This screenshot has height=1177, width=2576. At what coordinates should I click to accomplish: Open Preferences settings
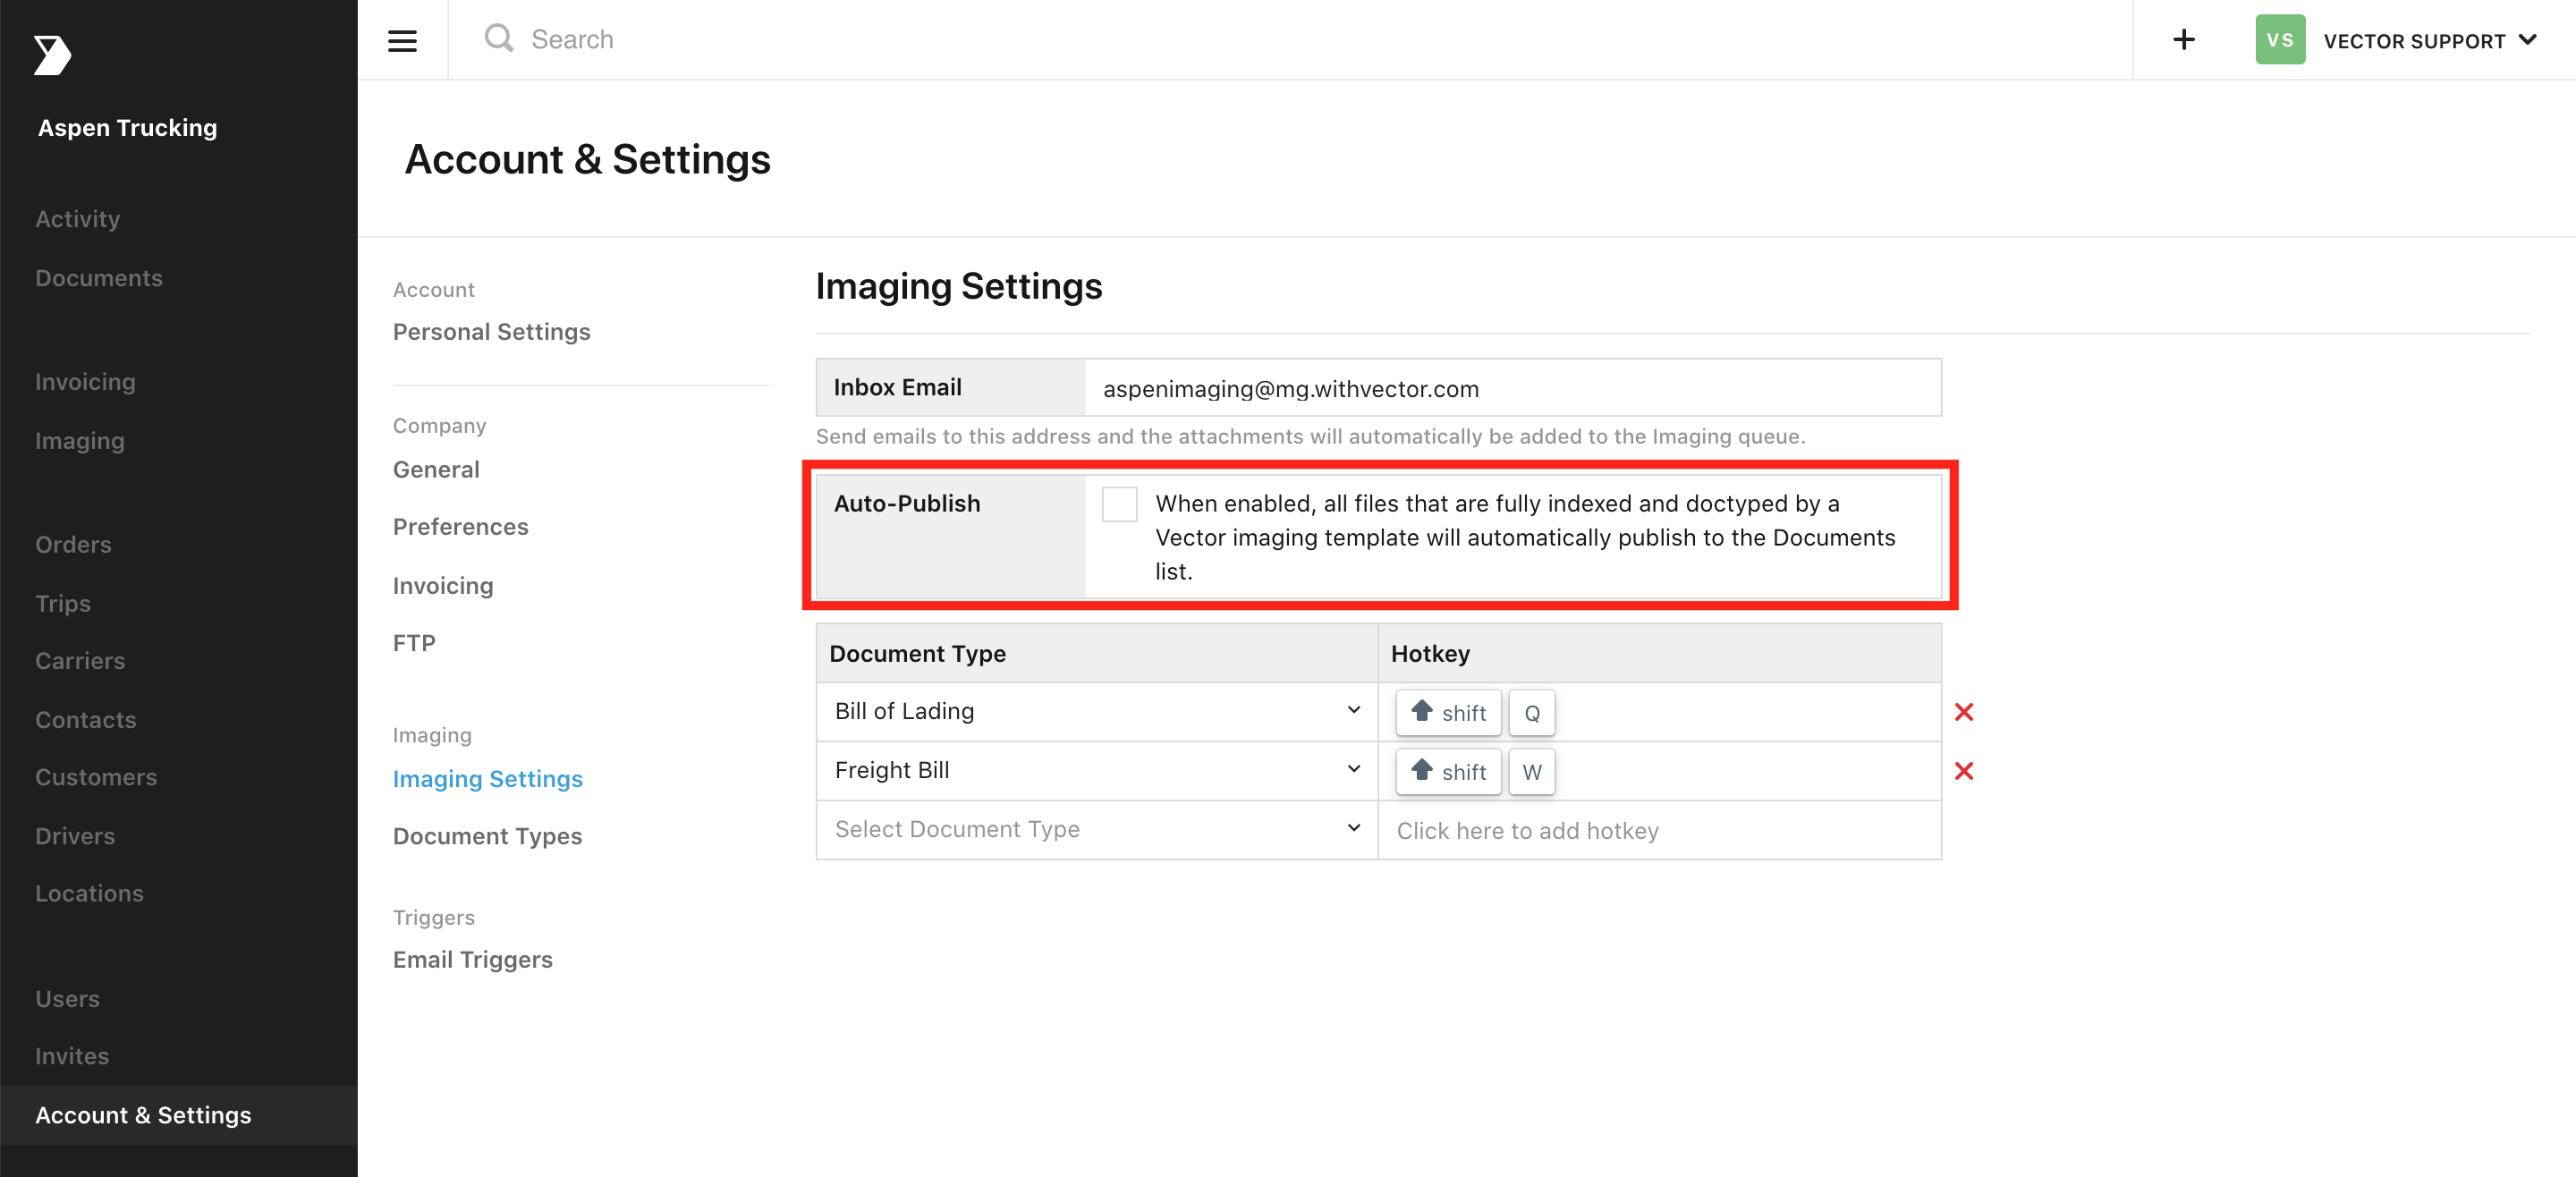point(460,527)
